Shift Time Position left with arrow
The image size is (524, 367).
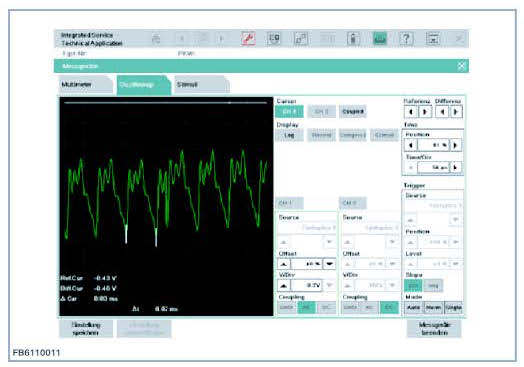411,145
